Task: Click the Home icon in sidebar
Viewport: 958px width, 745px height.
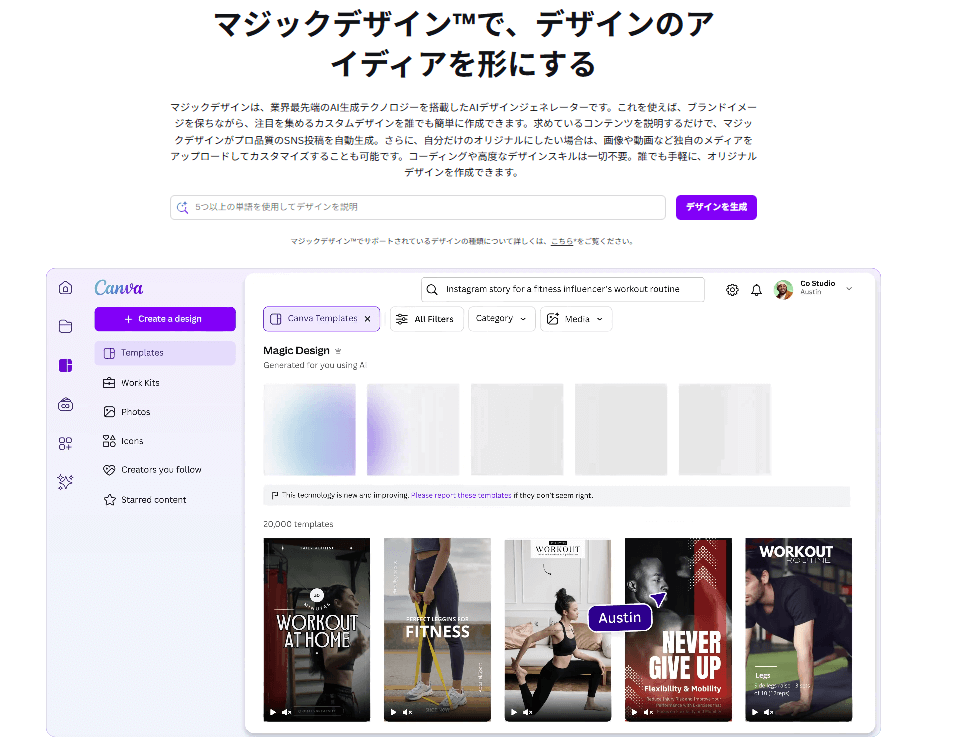Action: [x=65, y=287]
